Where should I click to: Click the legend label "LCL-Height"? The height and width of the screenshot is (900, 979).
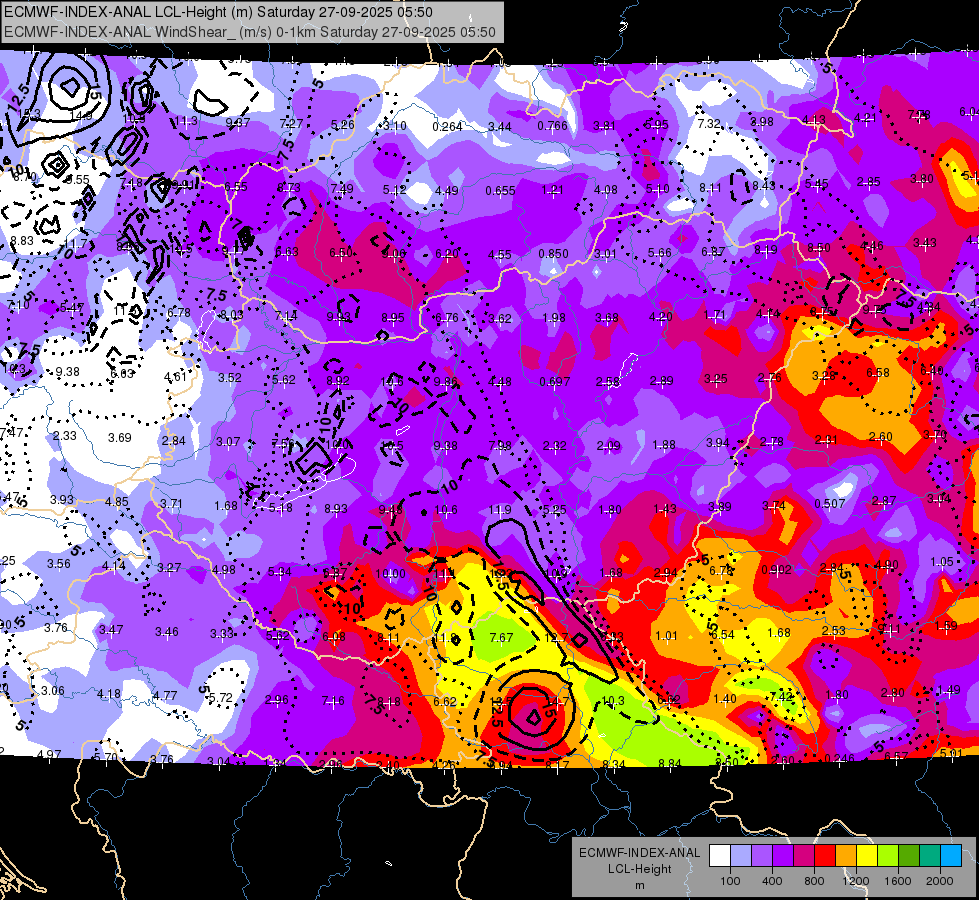639,869
